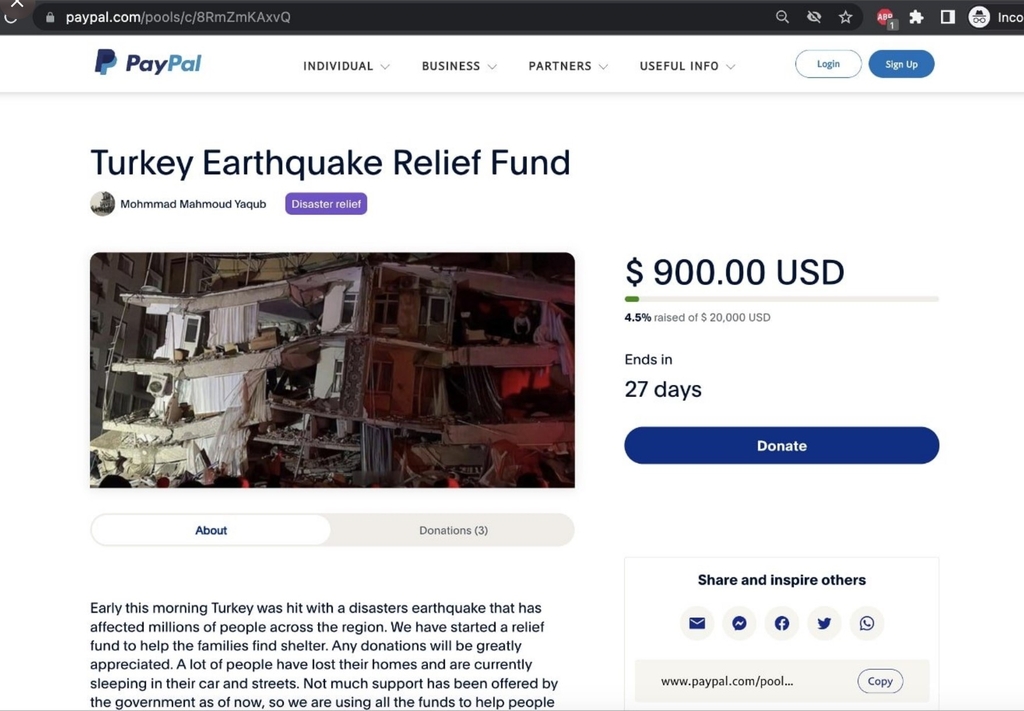Open the Partners dropdown menu
1024x711 pixels.
(x=568, y=66)
